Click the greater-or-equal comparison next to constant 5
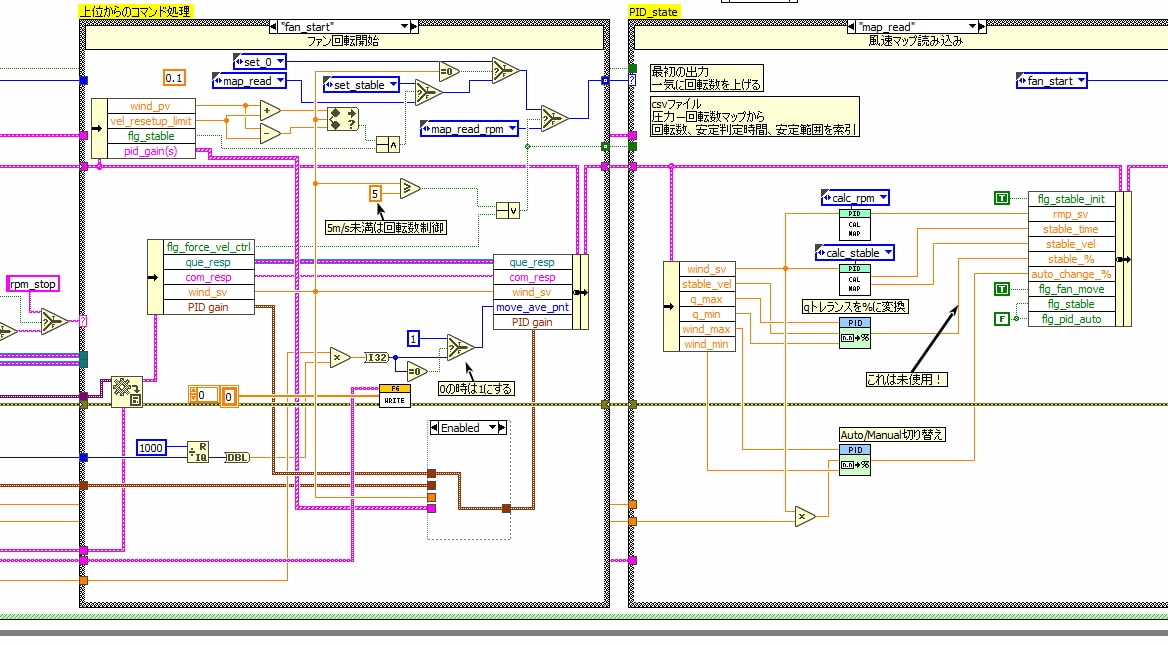The image size is (1168, 645). (x=410, y=188)
